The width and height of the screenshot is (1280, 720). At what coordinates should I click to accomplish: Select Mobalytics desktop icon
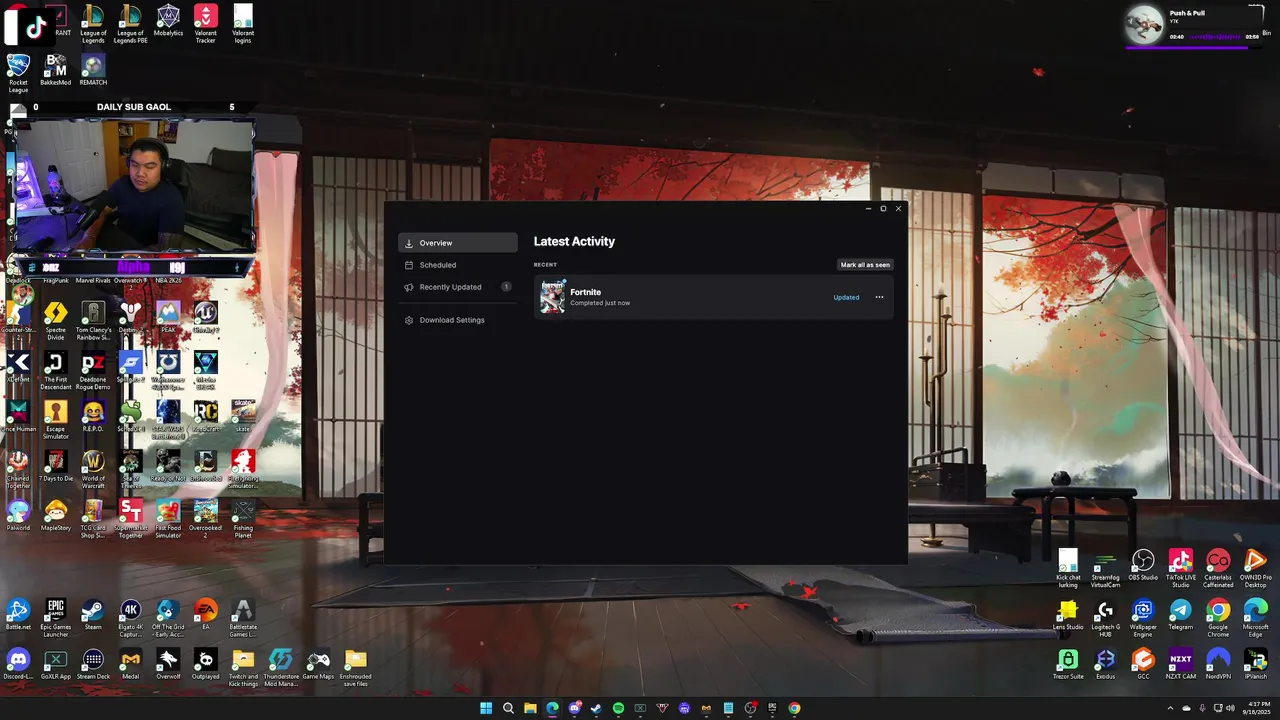click(168, 21)
